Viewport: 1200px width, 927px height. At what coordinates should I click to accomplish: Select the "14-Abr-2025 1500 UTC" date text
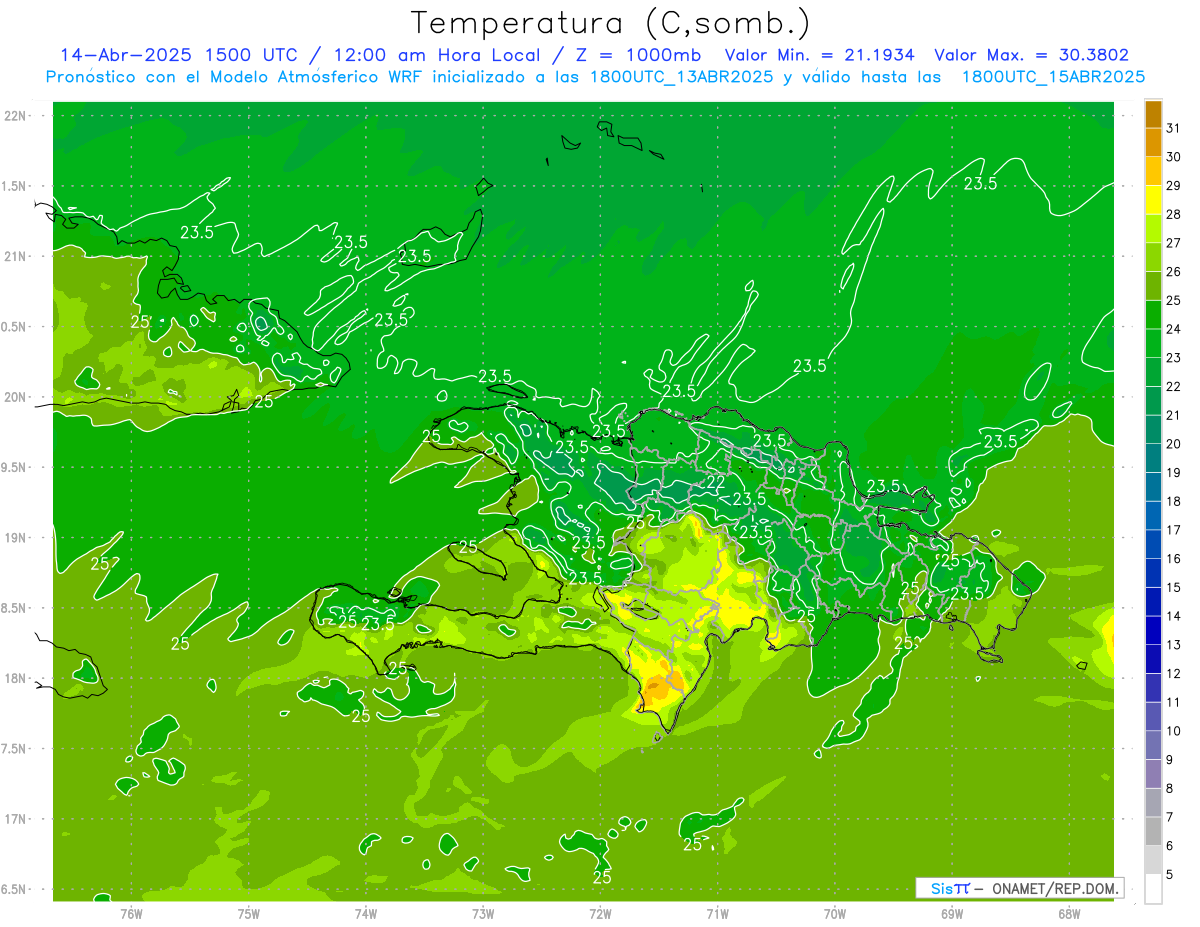tap(178, 55)
